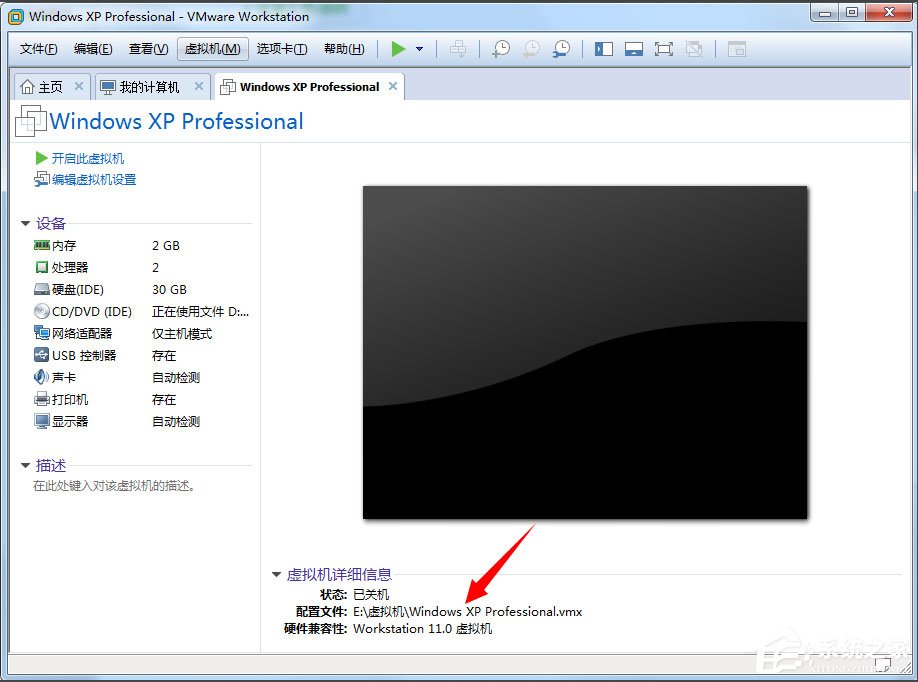918x682 pixels.
Task: Open the 虚拟机(M) menu
Action: coord(211,48)
